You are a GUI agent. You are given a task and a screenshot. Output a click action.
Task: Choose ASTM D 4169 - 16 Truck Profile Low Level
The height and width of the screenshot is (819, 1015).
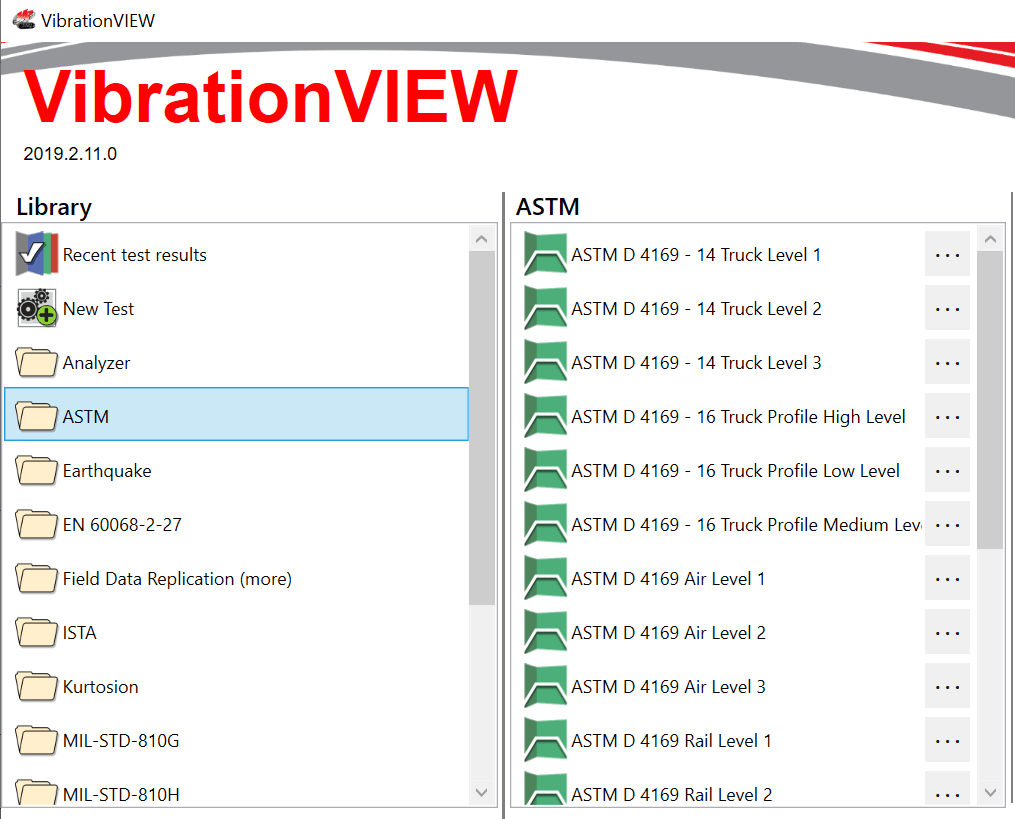(735, 471)
